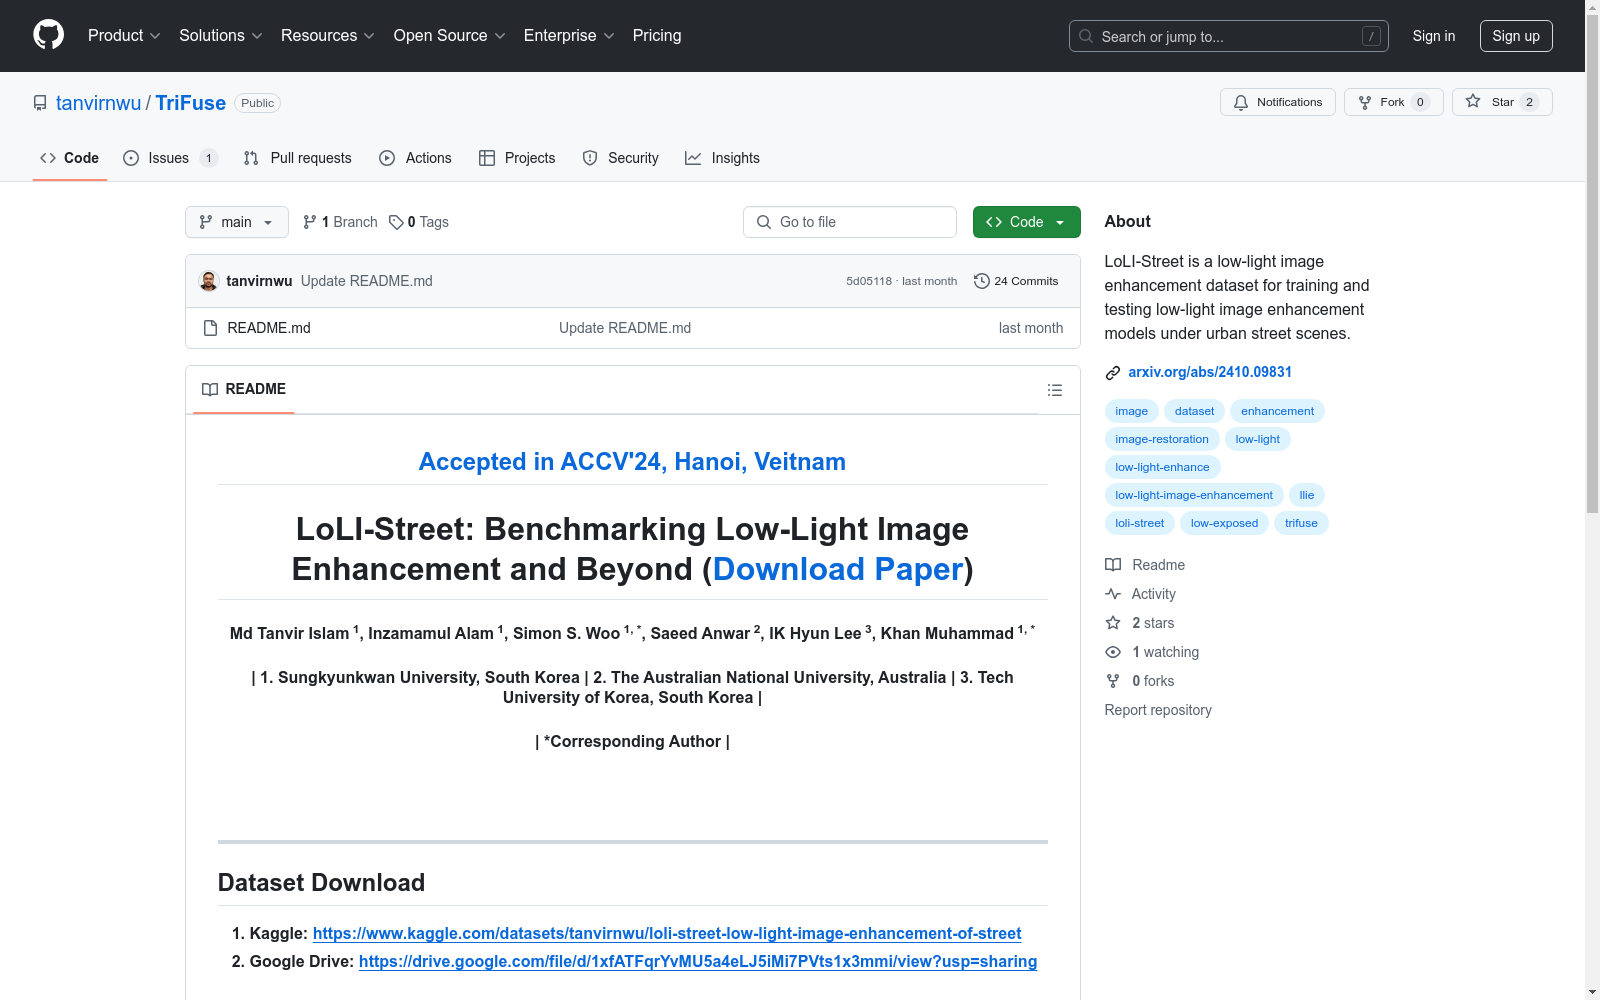Open the 24 Commits history

click(1016, 281)
